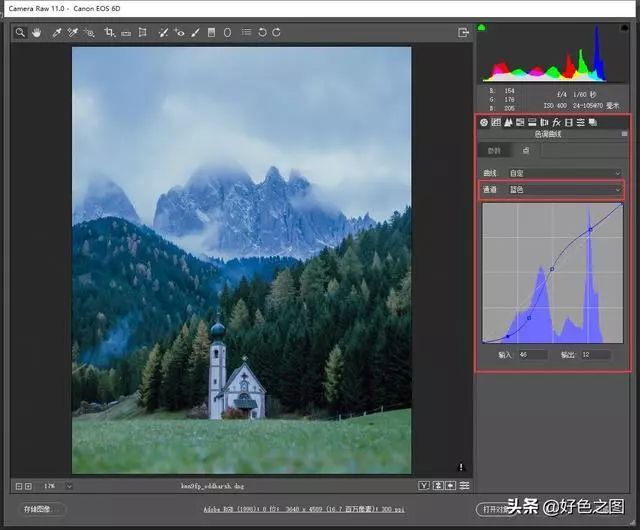This screenshot has height=530, width=640.
Task: Open the Basic adjustments panel icon
Action: [x=484, y=122]
